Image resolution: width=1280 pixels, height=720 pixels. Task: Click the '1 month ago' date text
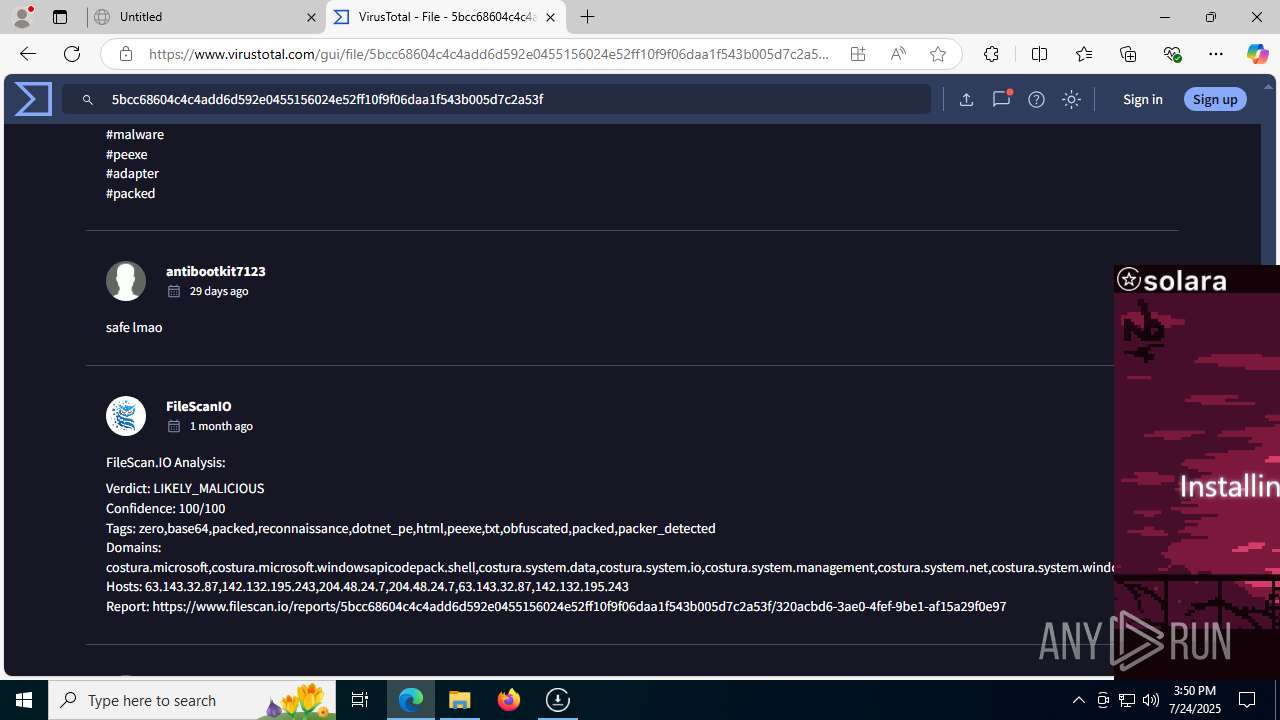pyautogui.click(x=221, y=426)
